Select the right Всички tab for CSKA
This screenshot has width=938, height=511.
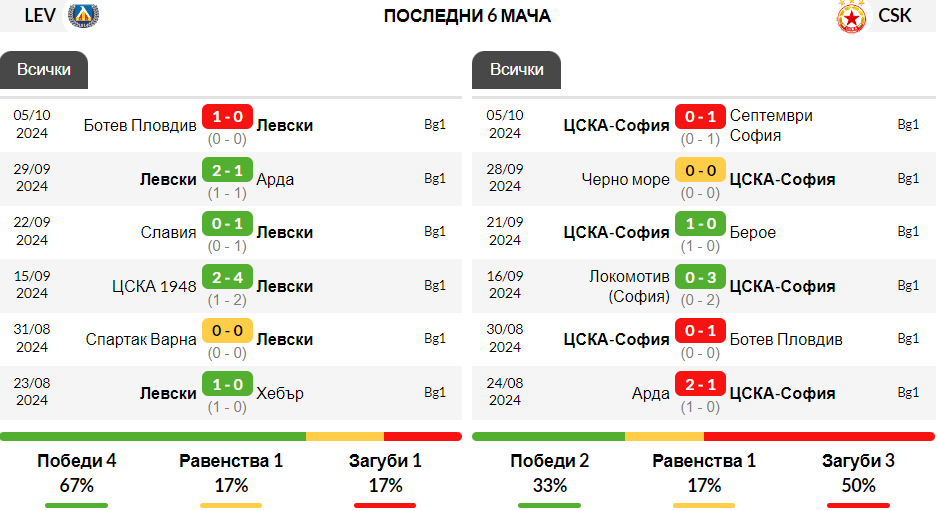click(x=516, y=70)
